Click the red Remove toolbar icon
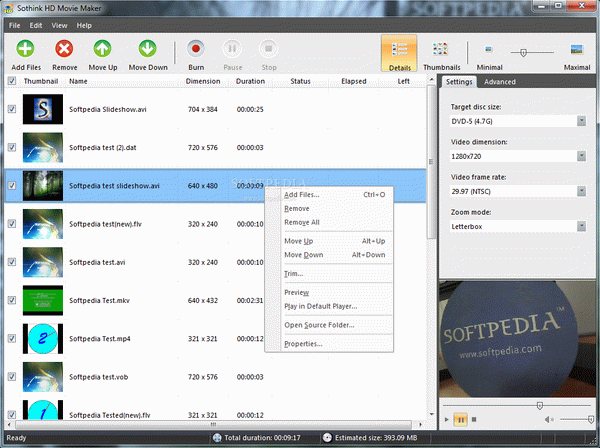The height and width of the screenshot is (448, 600). (x=64, y=49)
